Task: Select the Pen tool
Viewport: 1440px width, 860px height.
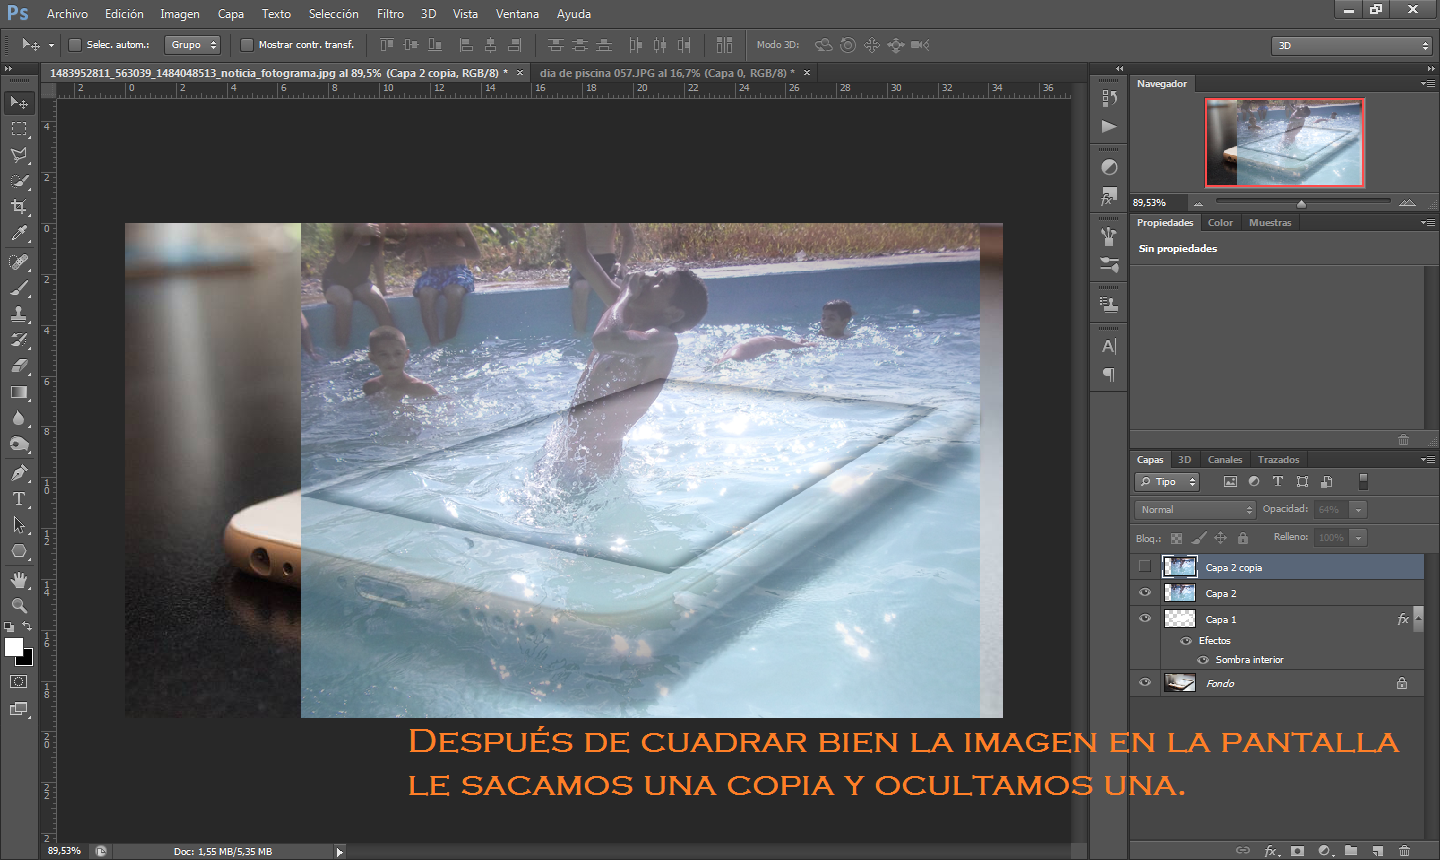Action: tap(19, 473)
